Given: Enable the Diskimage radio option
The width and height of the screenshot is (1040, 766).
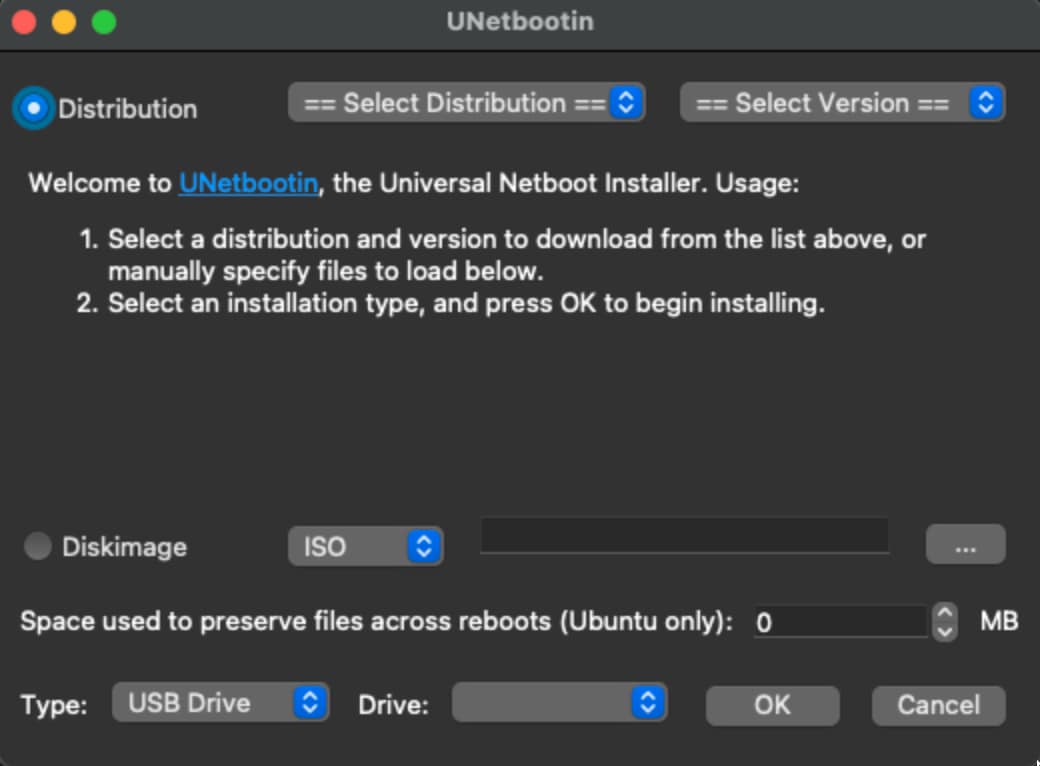Looking at the screenshot, I should [38, 547].
